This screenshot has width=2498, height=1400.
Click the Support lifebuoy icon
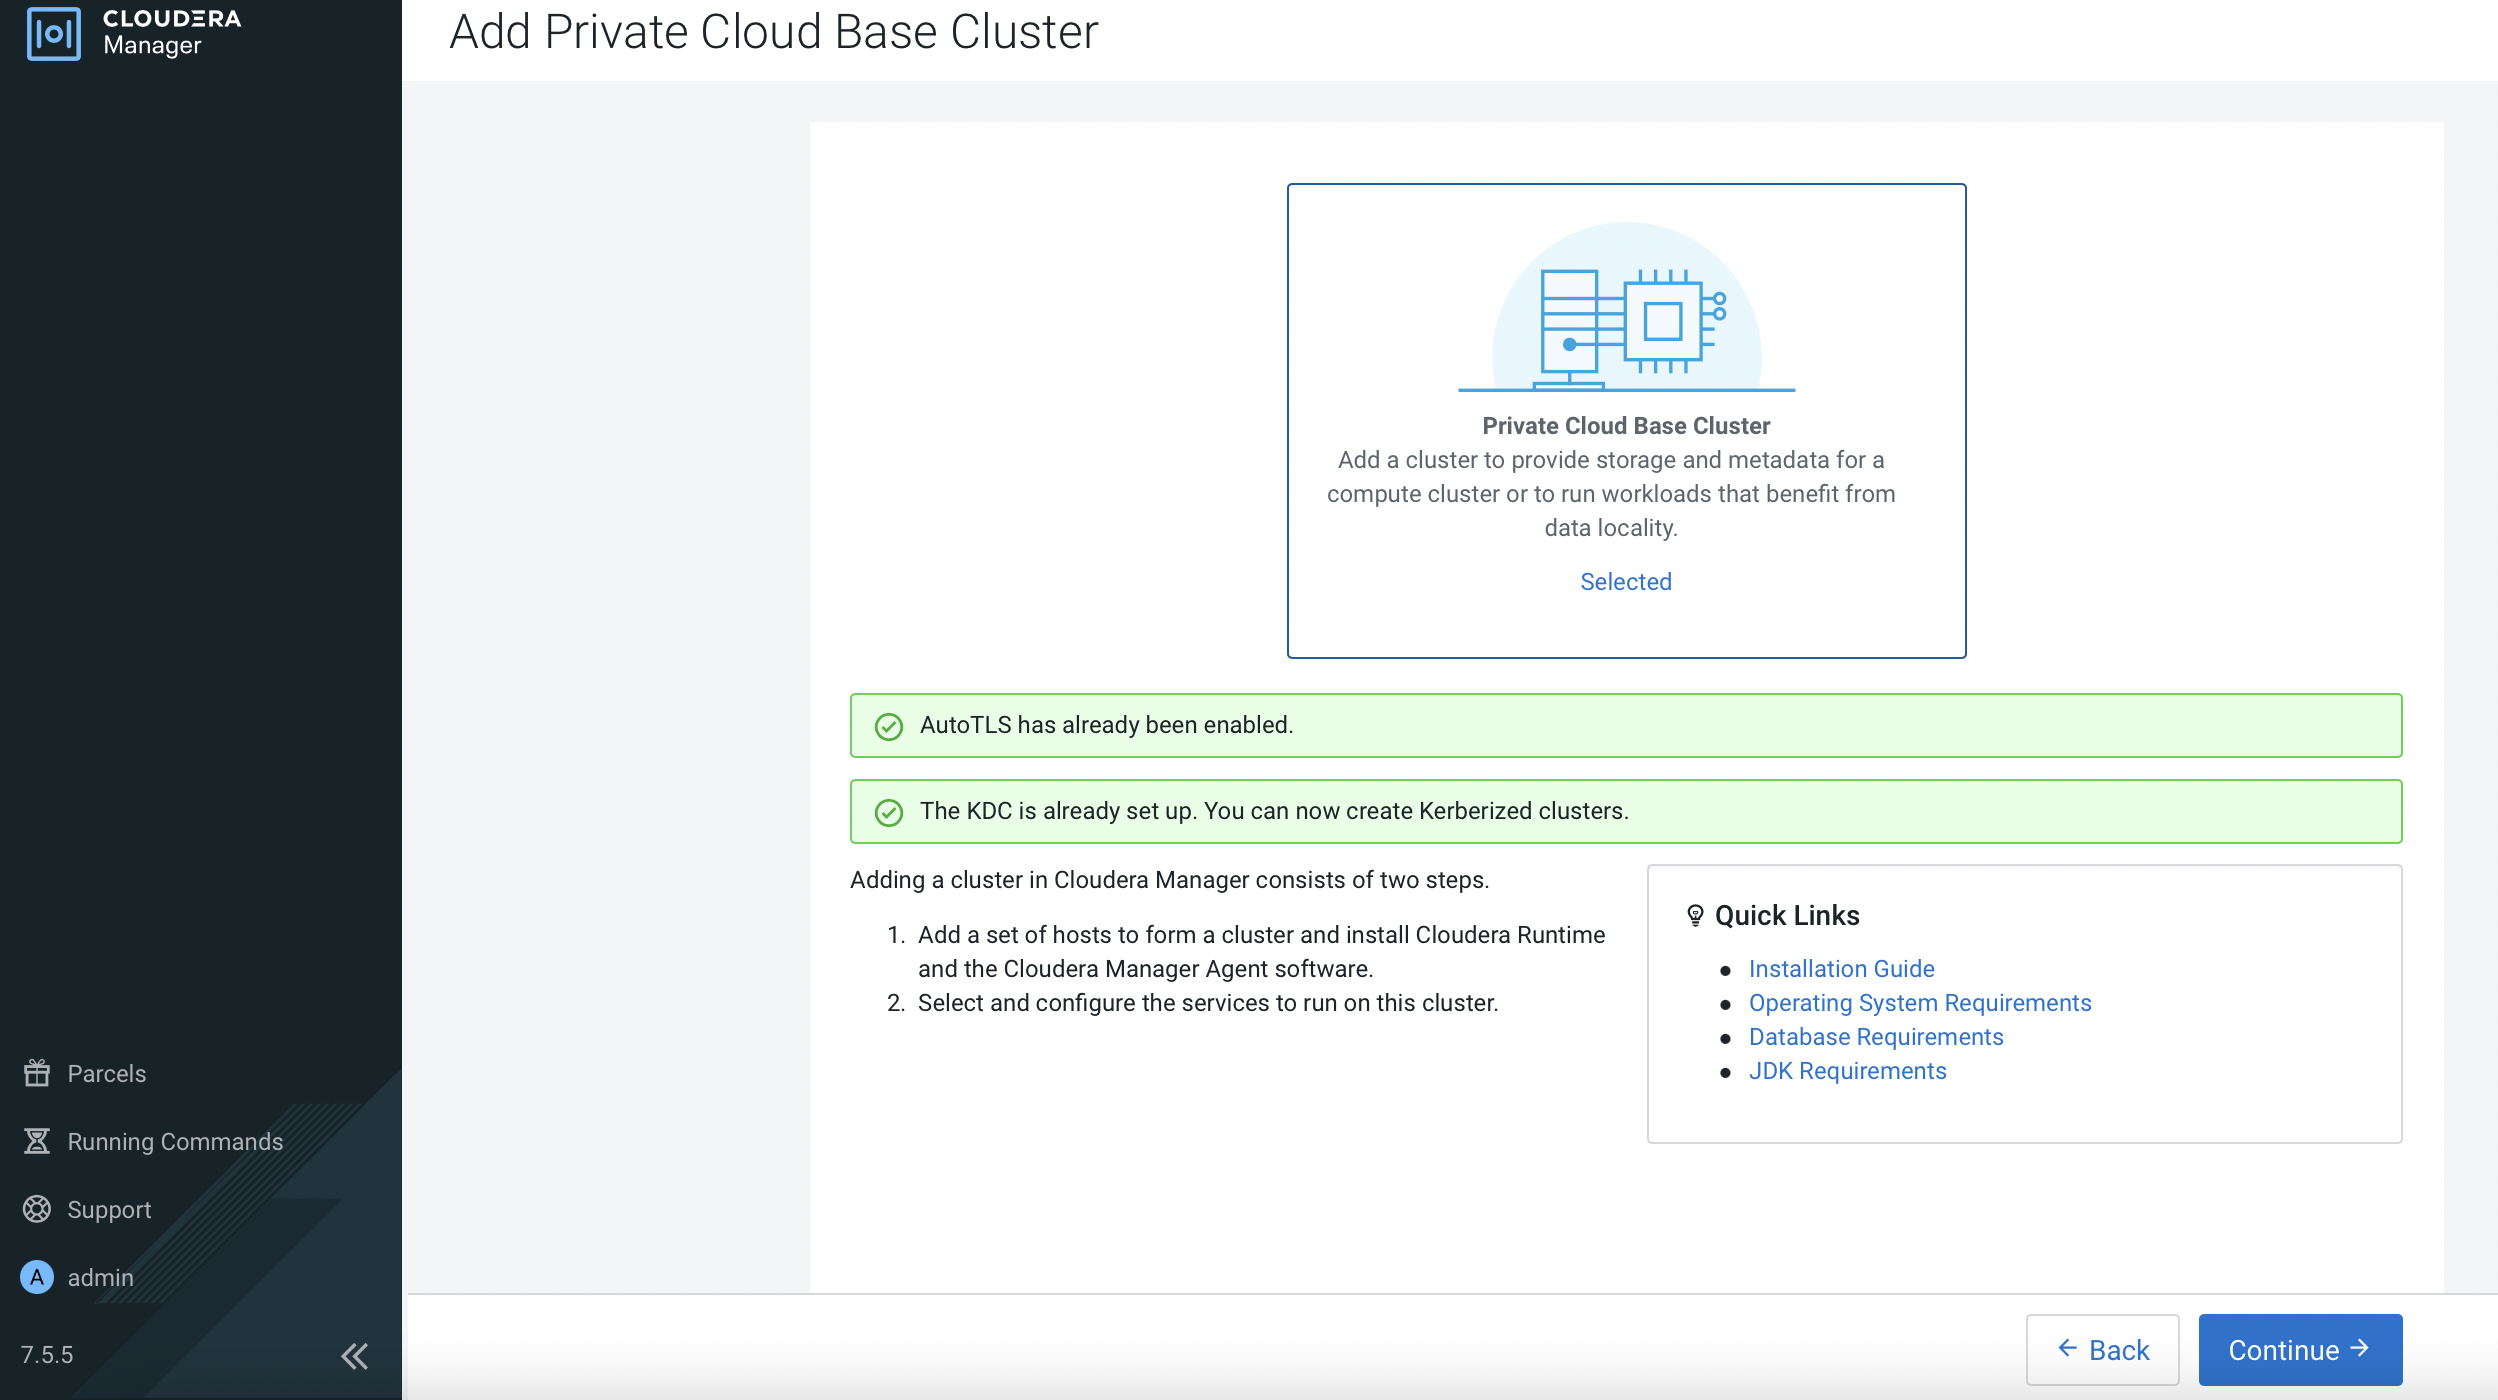point(37,1209)
